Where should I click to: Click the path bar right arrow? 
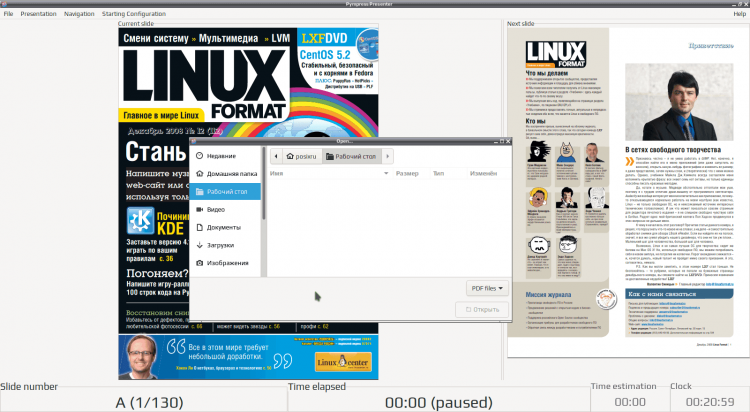[387, 155]
